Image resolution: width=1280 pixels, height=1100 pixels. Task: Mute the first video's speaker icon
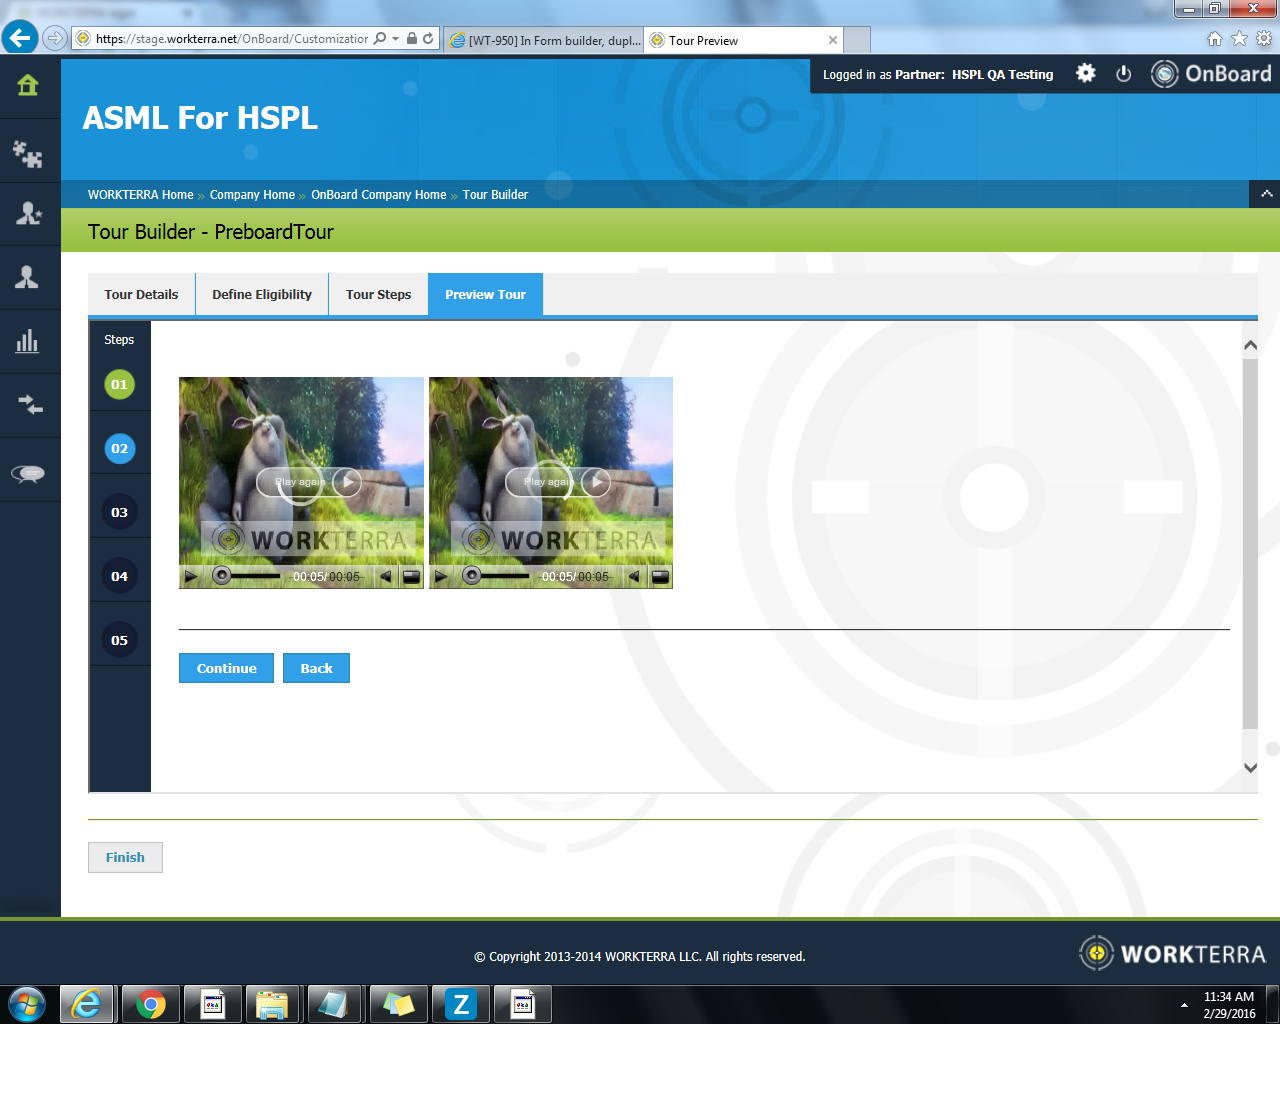click(x=385, y=577)
